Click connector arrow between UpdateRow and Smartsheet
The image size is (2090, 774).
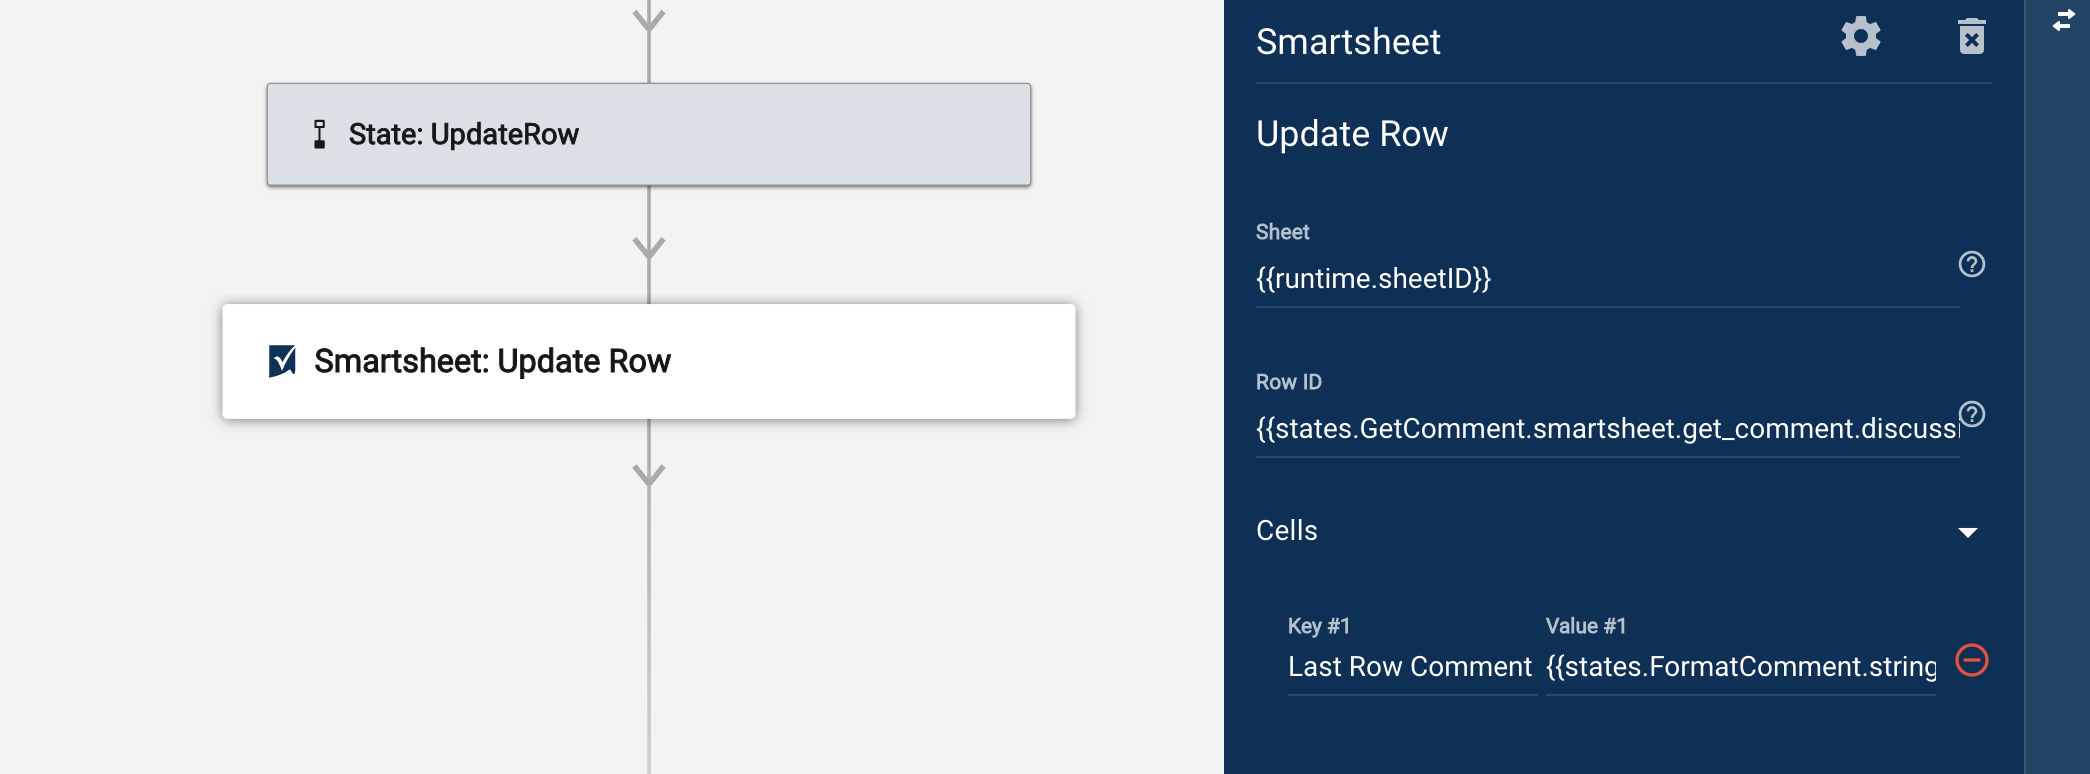click(x=649, y=246)
